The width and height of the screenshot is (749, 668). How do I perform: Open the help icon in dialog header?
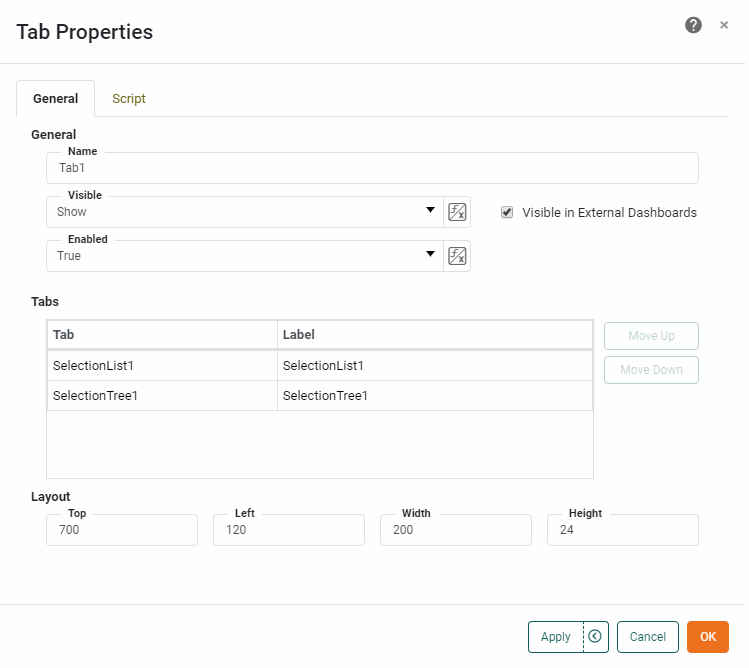pyautogui.click(x=693, y=25)
